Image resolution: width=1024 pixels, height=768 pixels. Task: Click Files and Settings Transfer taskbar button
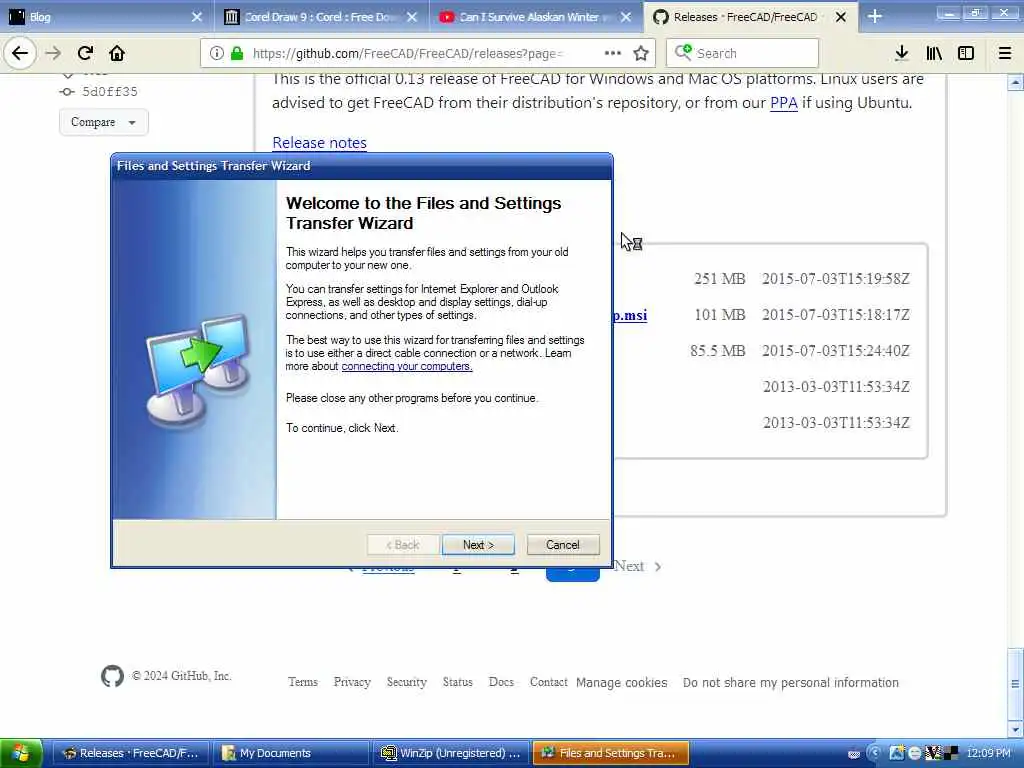[x=611, y=753]
